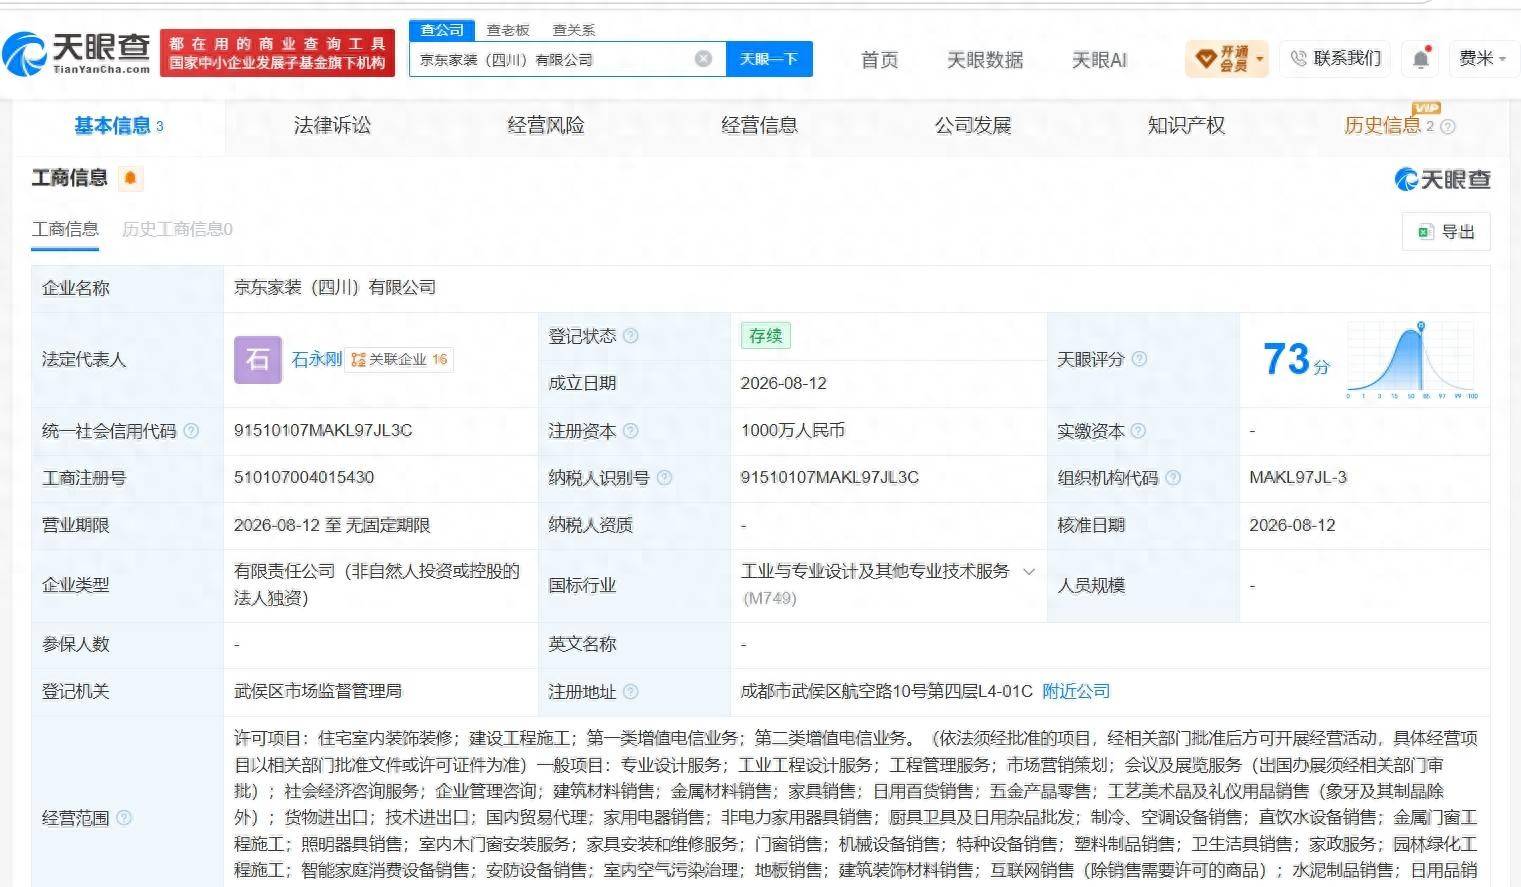Click the red banner 都在用的商业查询工具

[276, 53]
